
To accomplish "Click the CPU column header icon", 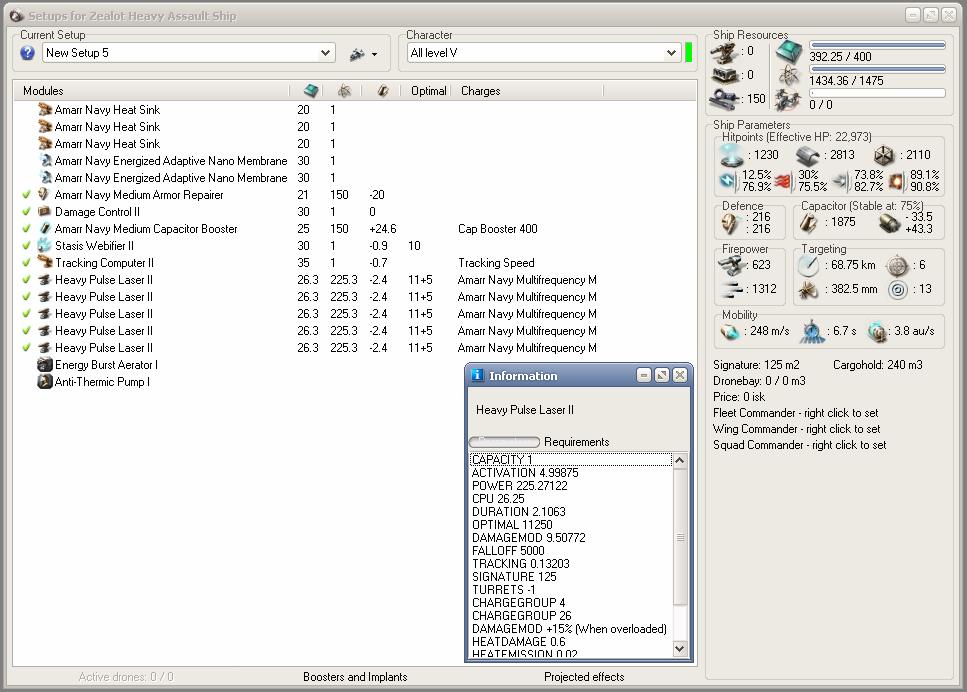I will point(311,91).
